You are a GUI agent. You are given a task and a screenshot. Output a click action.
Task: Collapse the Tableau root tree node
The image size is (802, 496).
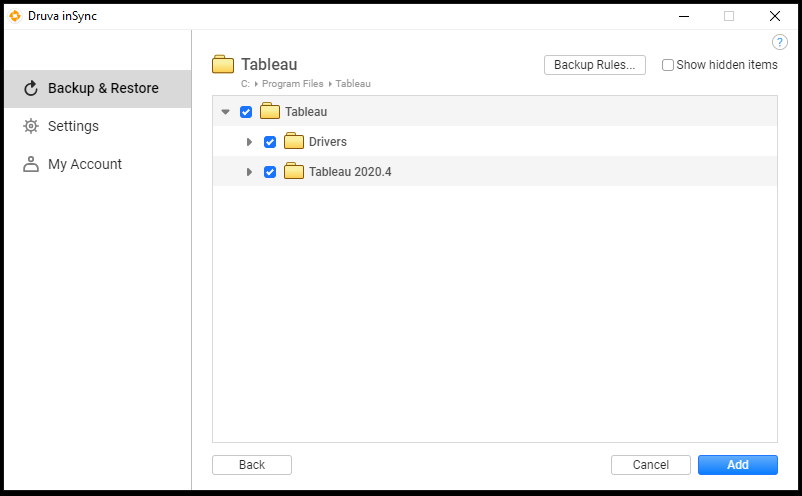pos(225,112)
